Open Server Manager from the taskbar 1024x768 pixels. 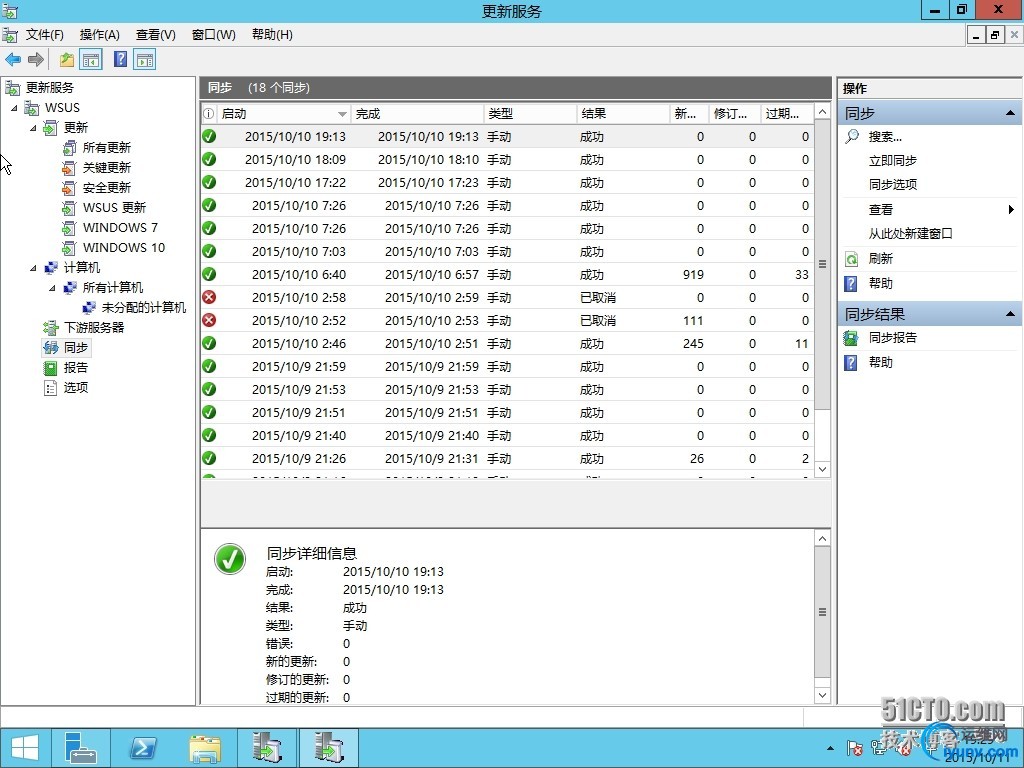[81, 748]
